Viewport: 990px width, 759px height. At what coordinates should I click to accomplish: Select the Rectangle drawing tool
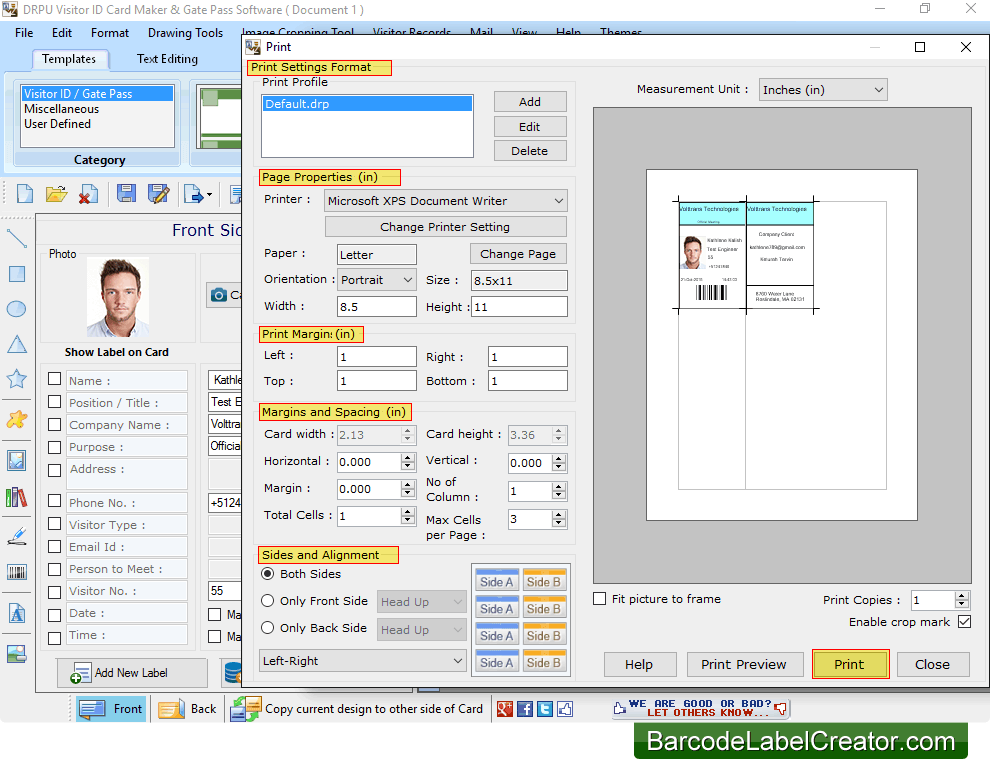[x=16, y=274]
